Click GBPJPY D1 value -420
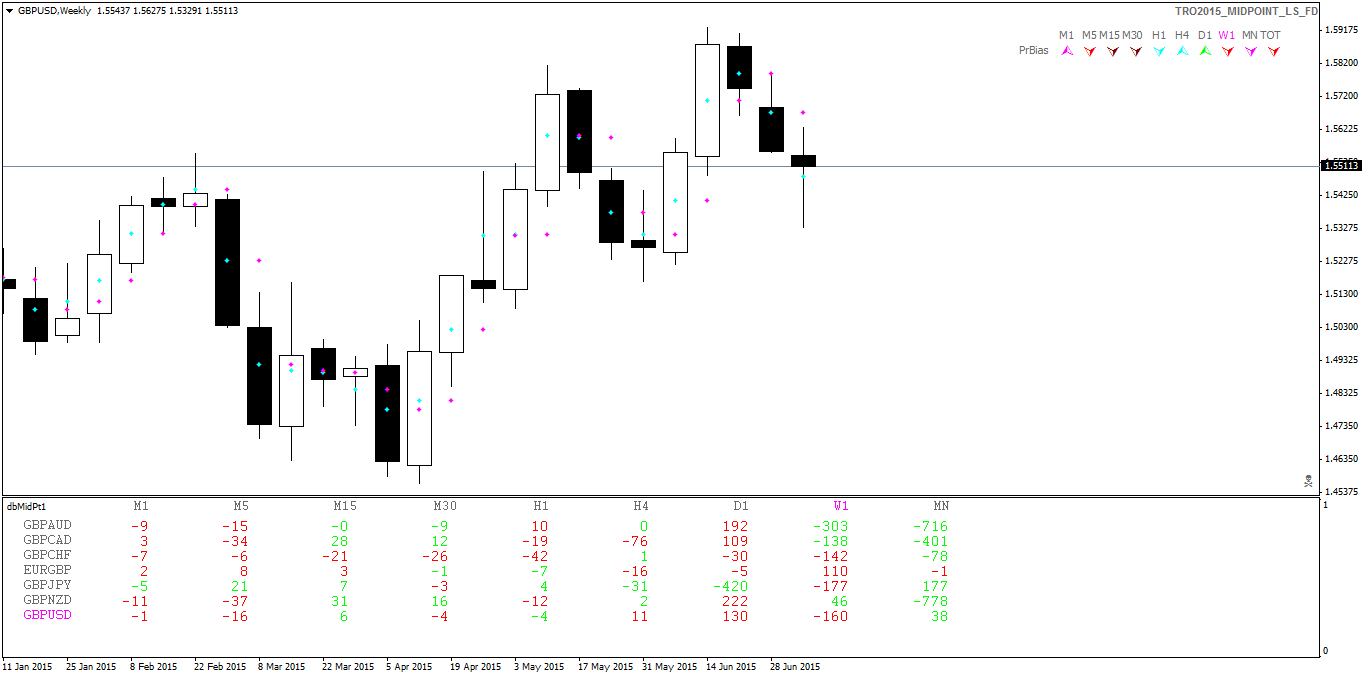This screenshot has height=675, width=1362. (x=730, y=586)
